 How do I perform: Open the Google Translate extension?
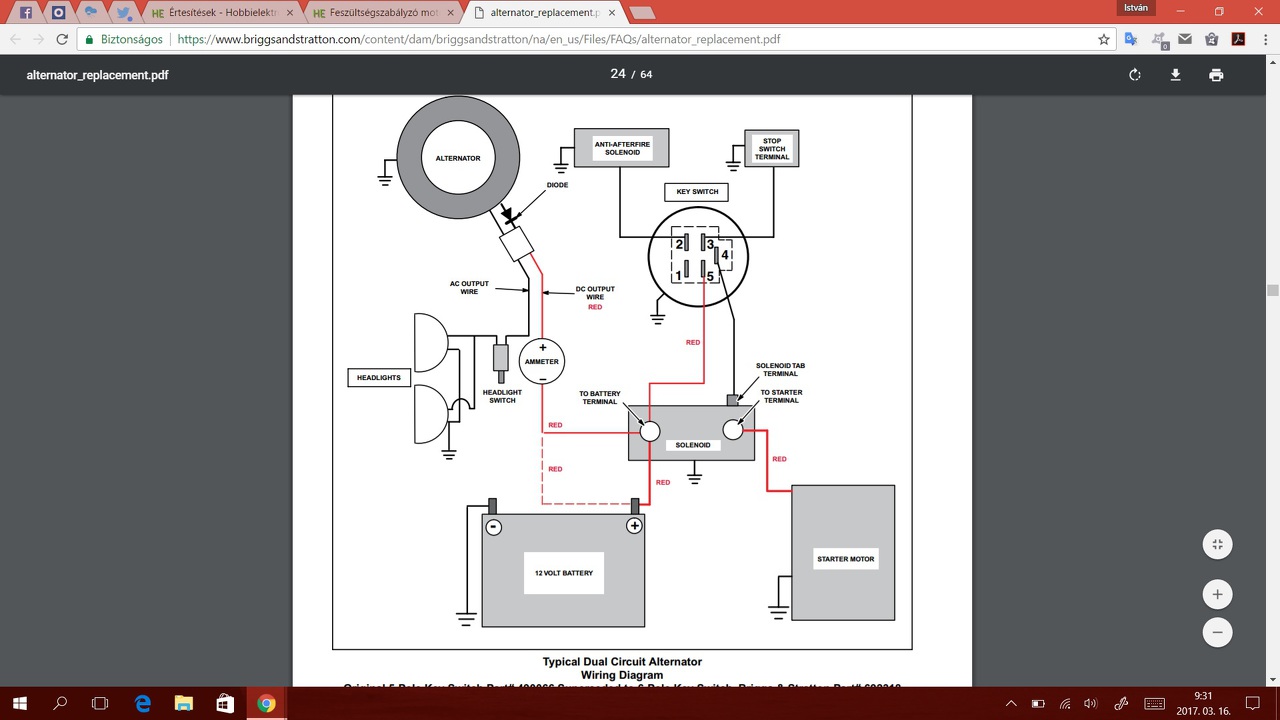pyautogui.click(x=1131, y=40)
